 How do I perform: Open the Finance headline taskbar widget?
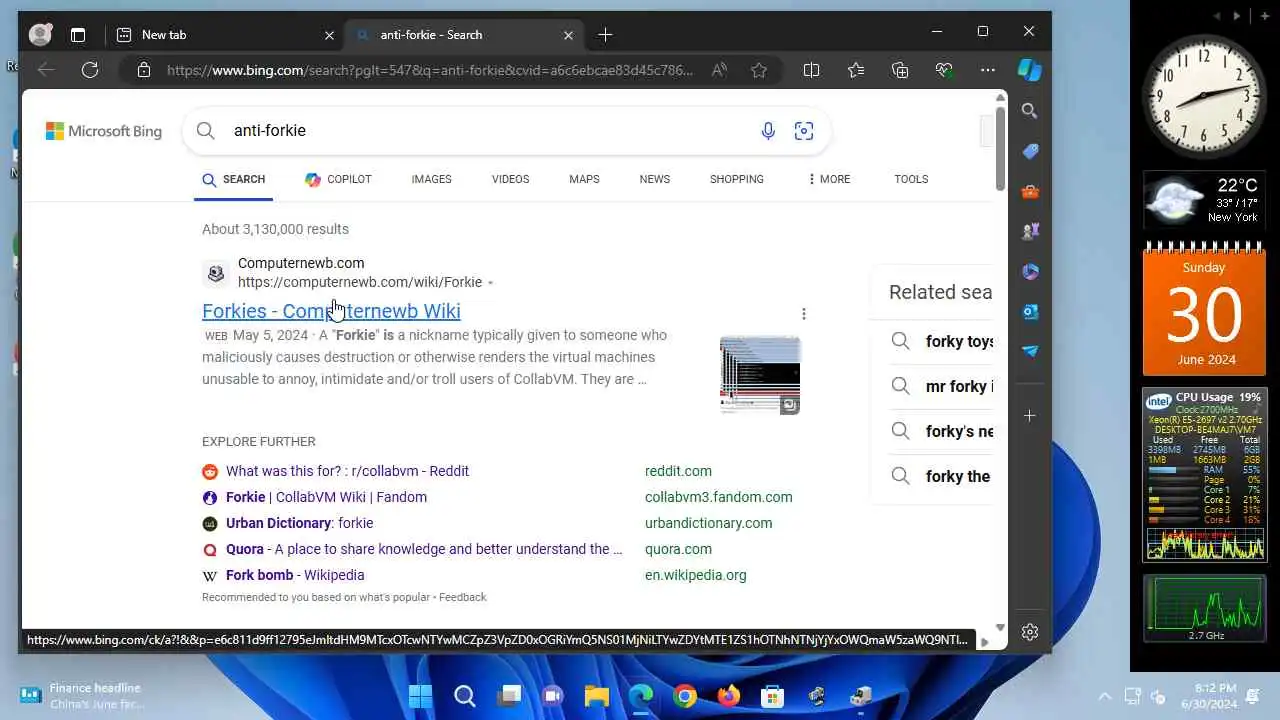click(82, 696)
